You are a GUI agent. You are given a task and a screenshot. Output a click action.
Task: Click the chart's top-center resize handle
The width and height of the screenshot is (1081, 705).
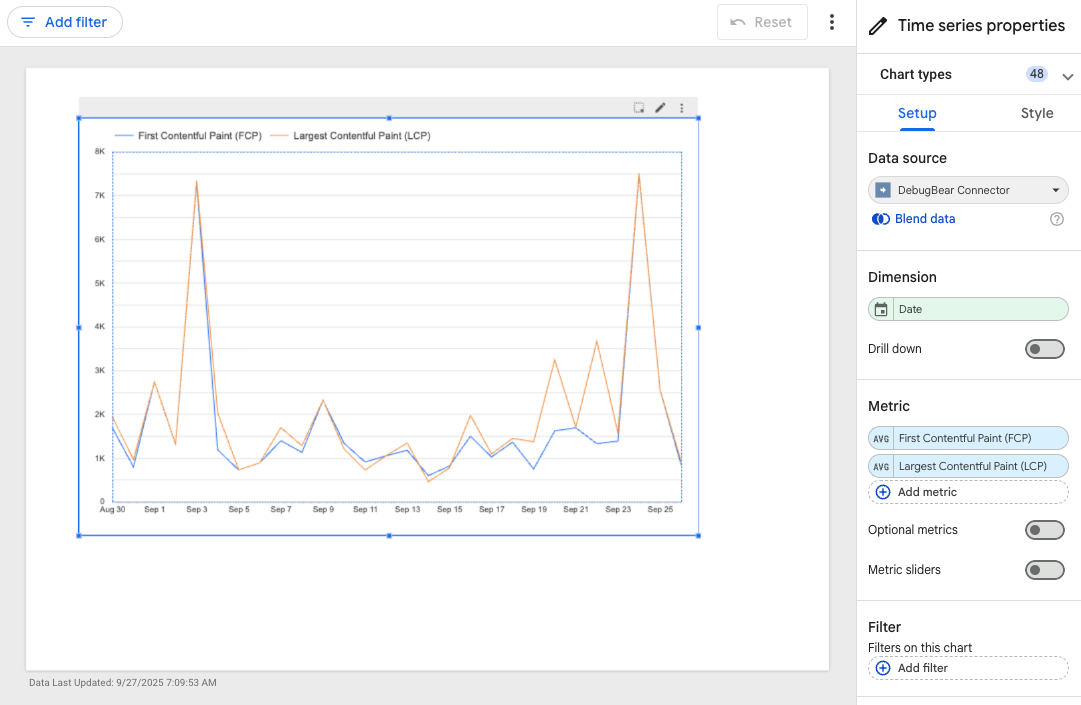(389, 118)
